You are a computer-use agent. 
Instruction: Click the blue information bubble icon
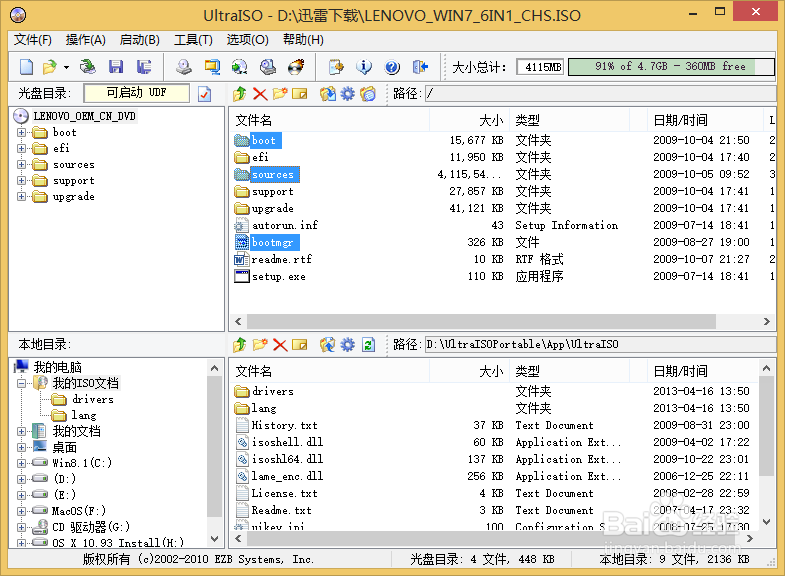pyautogui.click(x=364, y=67)
